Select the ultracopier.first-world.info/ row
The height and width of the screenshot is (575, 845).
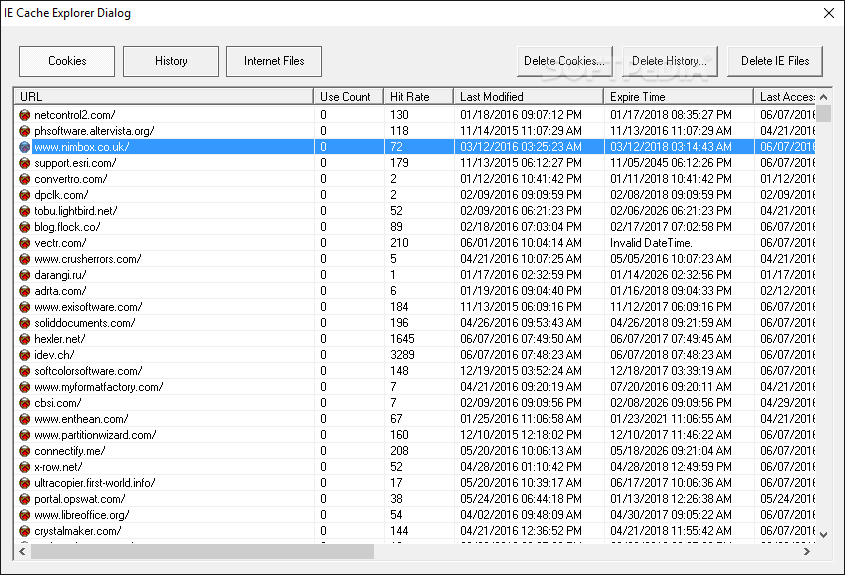(415, 483)
